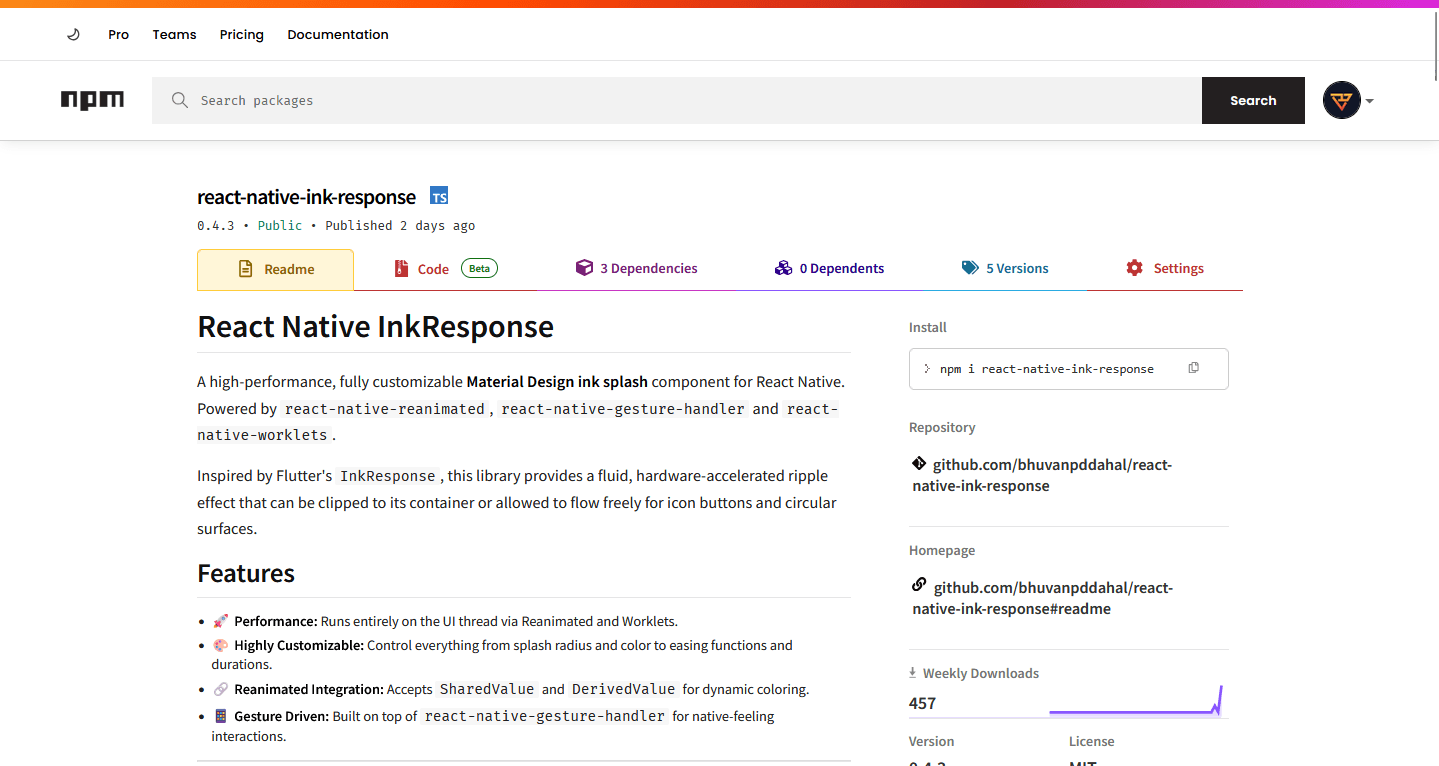Go to the Pricing page
The height and width of the screenshot is (766, 1439).
click(x=242, y=34)
